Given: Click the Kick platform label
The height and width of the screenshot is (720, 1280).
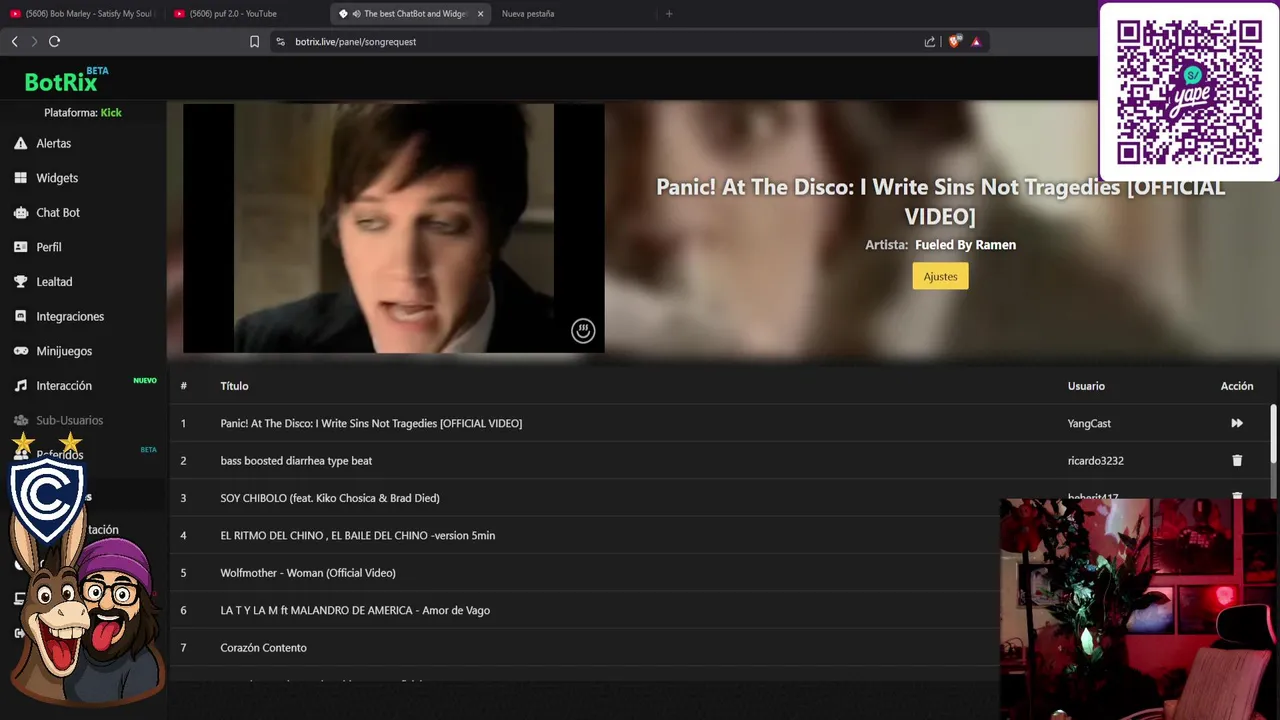Looking at the screenshot, I should [x=111, y=113].
